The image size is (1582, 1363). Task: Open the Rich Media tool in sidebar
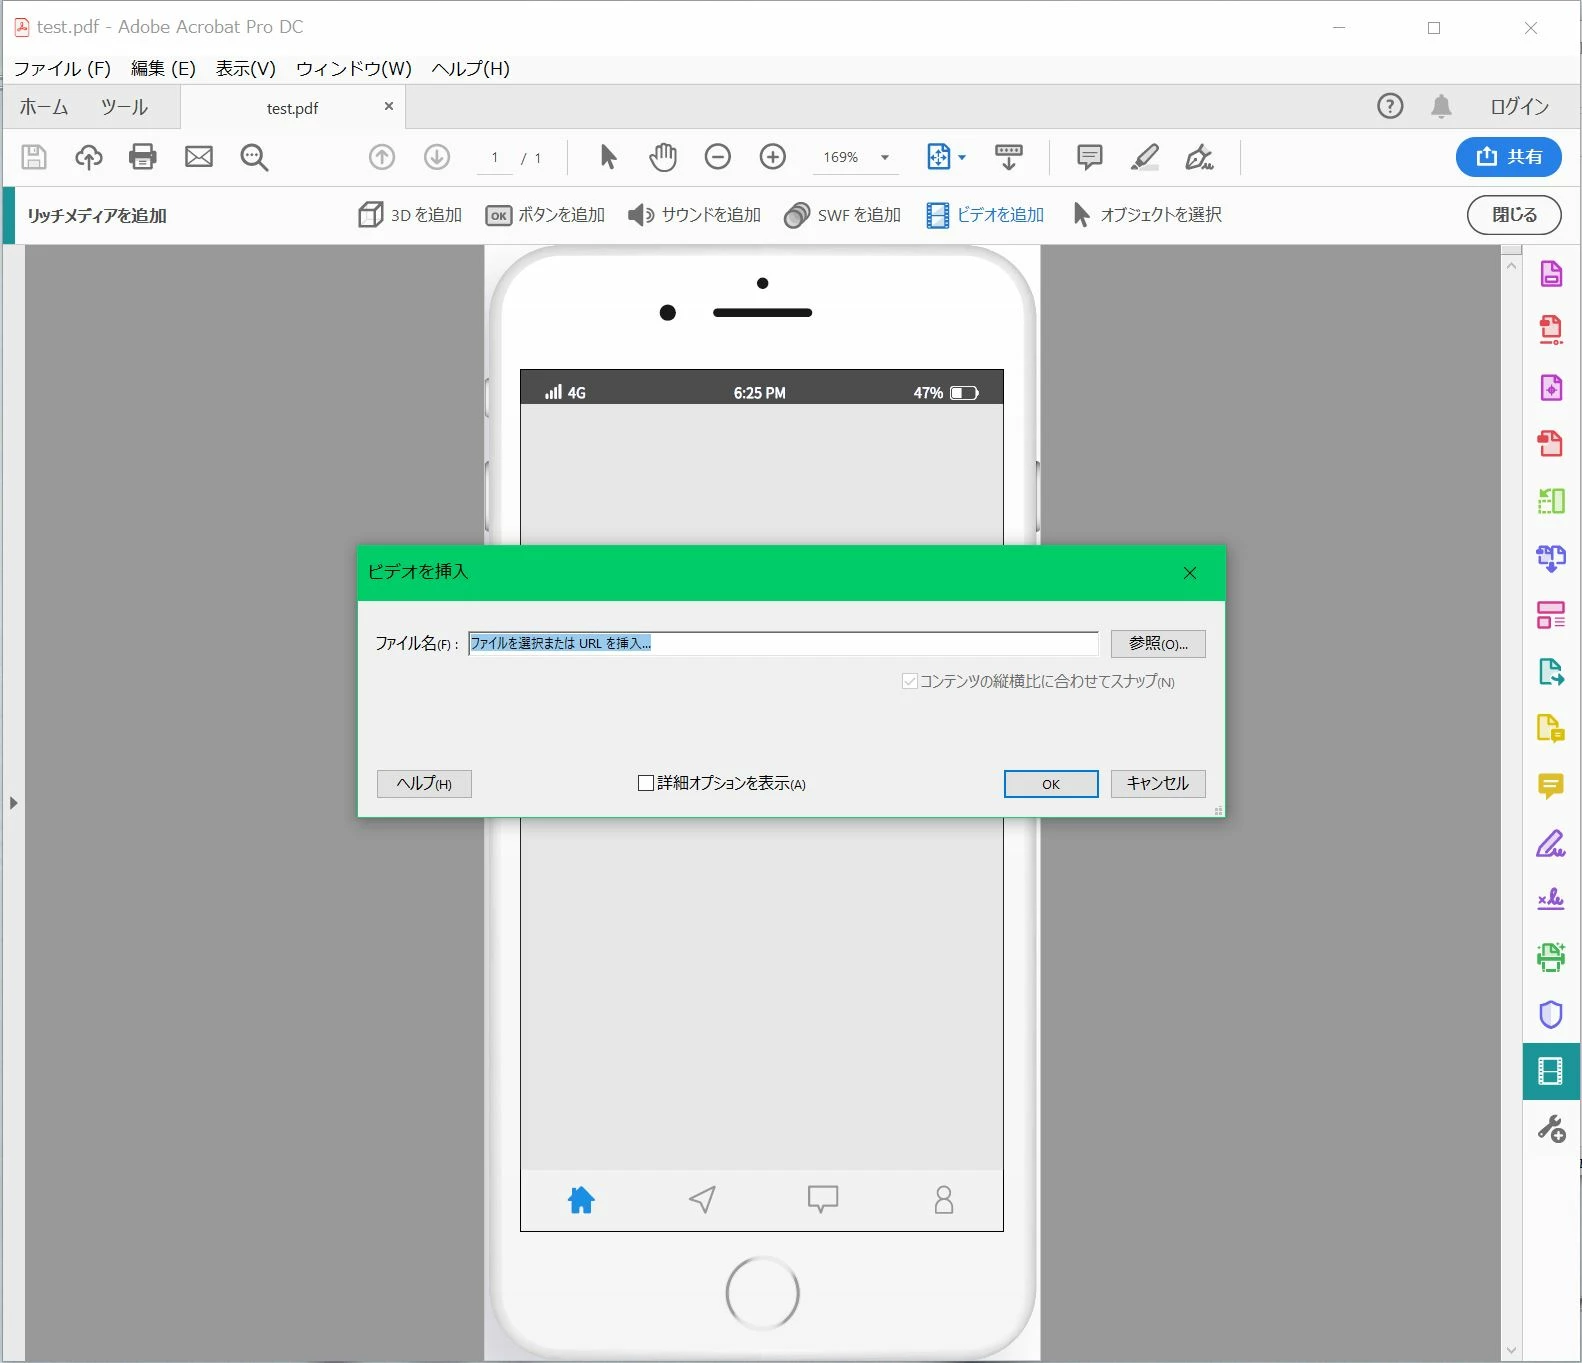pyautogui.click(x=1551, y=1071)
